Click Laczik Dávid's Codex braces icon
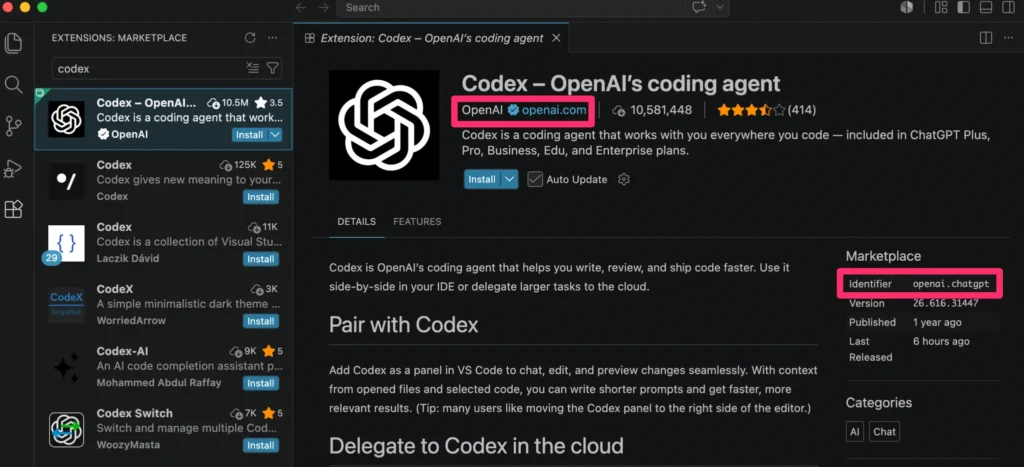Screen dimensions: 1024x467 67,244
